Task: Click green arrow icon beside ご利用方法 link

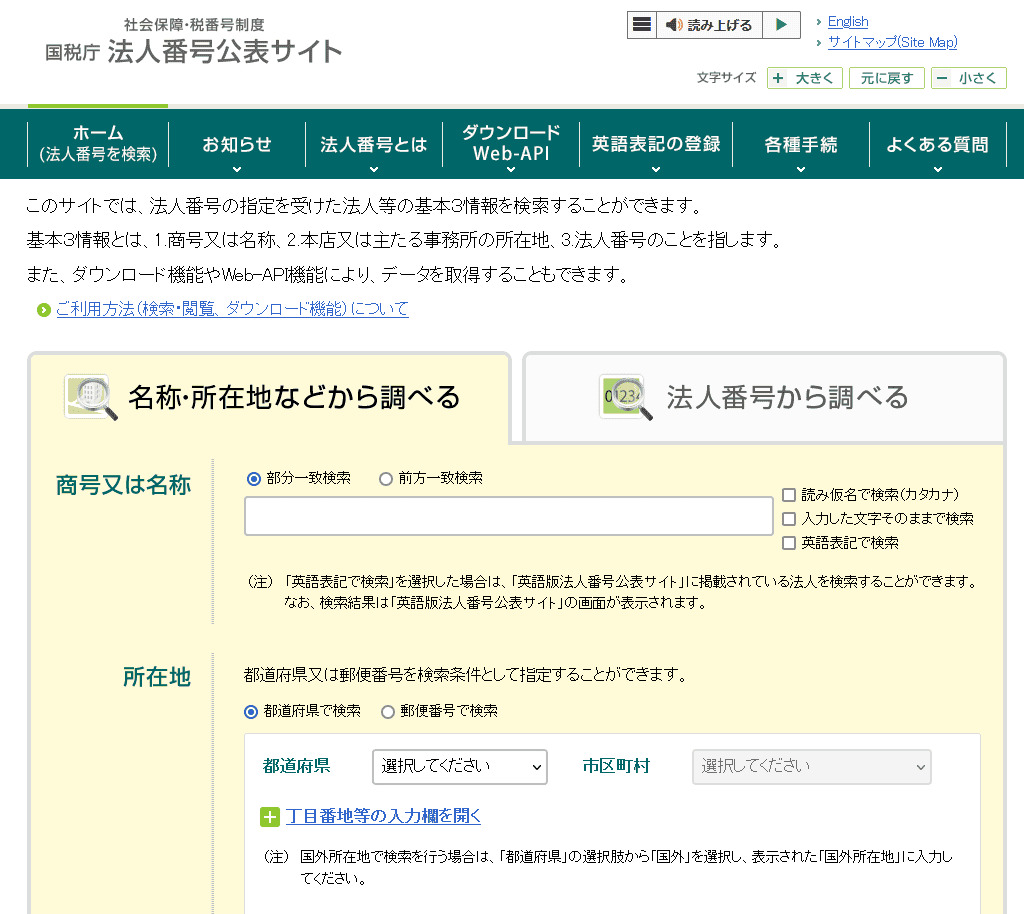Action: click(x=43, y=310)
